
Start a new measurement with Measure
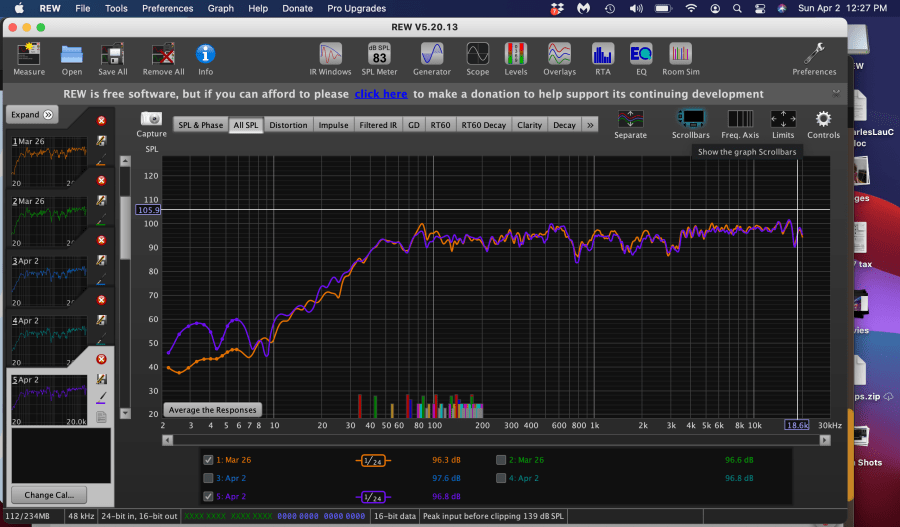point(29,59)
